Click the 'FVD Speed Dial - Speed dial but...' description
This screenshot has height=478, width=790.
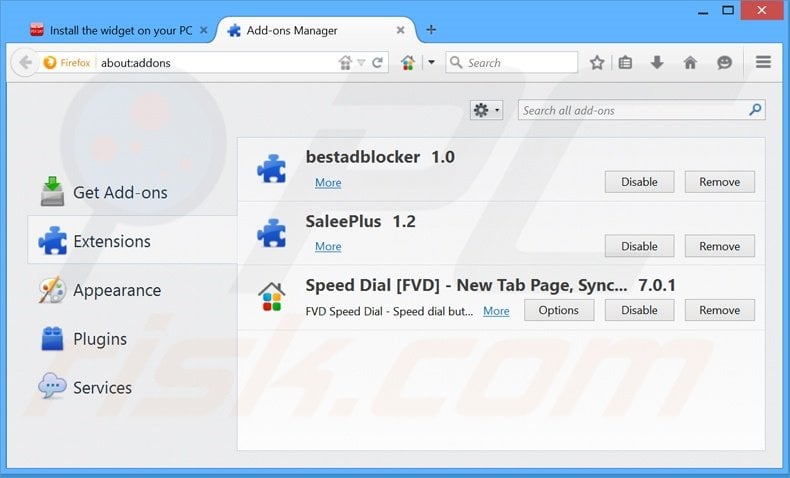[x=389, y=311]
